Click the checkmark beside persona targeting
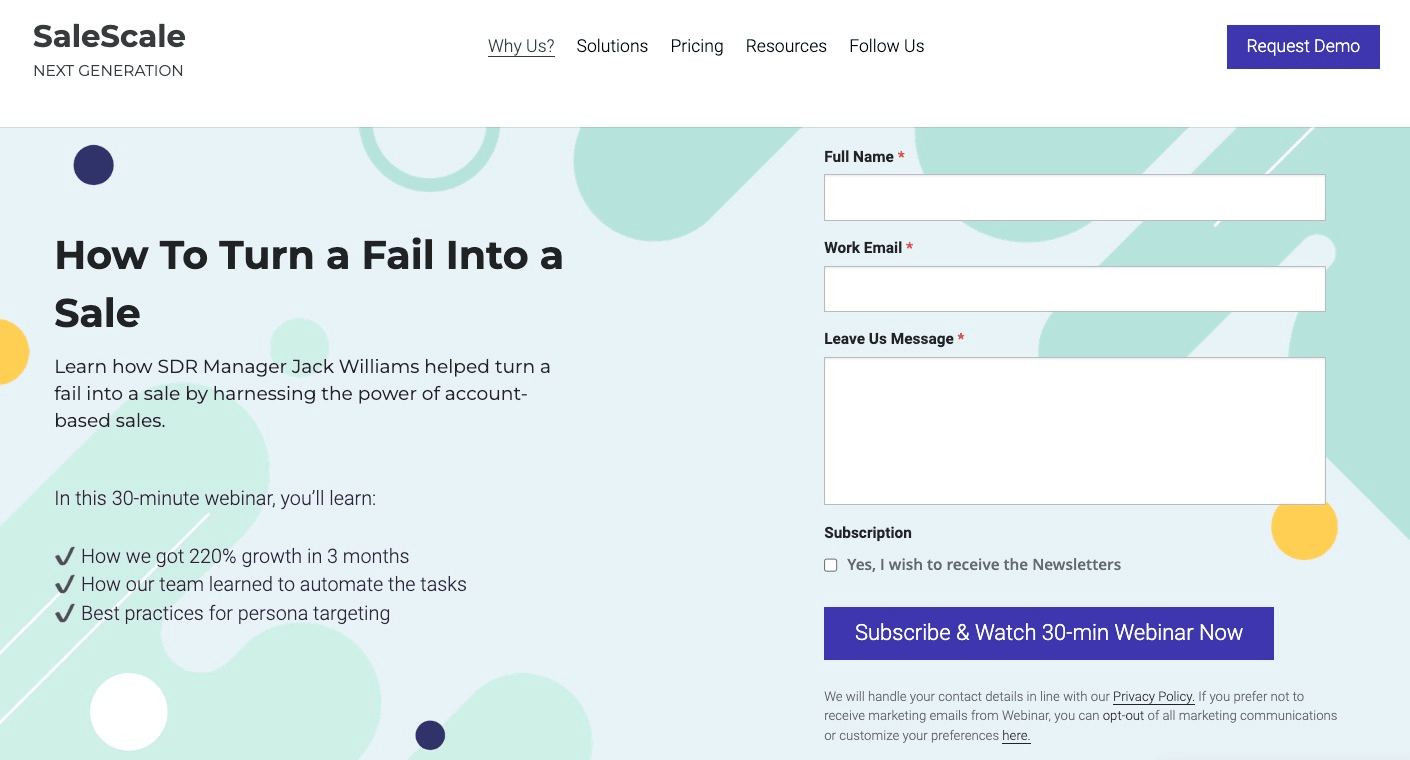 point(65,613)
